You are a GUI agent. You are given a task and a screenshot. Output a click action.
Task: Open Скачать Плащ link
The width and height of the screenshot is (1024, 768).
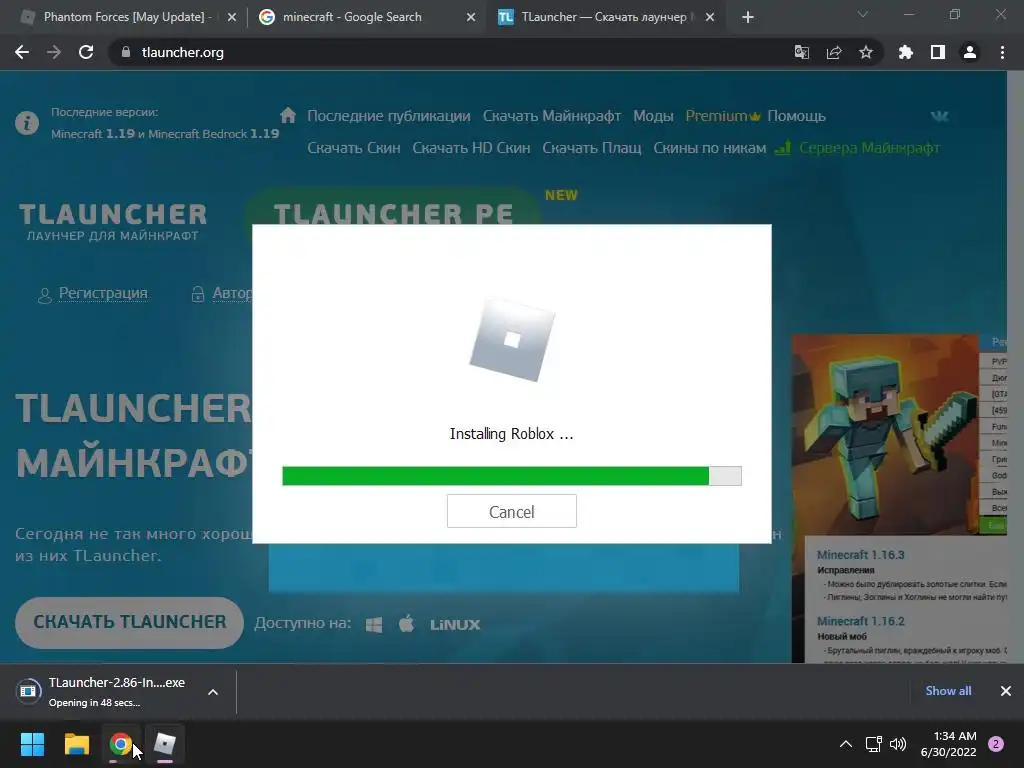click(x=592, y=148)
